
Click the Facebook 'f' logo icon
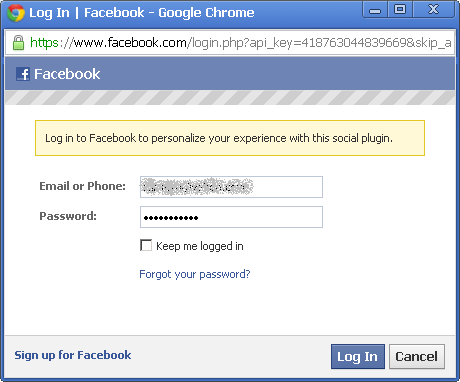pyautogui.click(x=23, y=74)
